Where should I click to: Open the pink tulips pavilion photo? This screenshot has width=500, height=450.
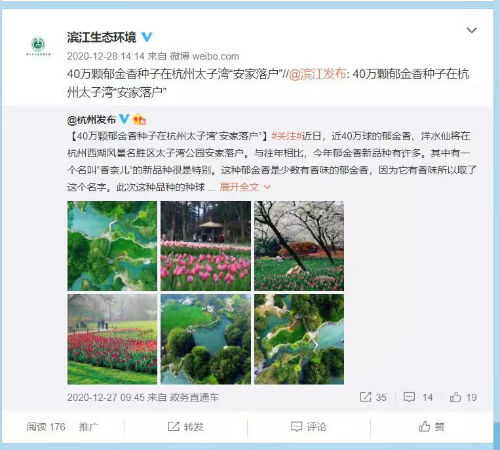(x=206, y=246)
